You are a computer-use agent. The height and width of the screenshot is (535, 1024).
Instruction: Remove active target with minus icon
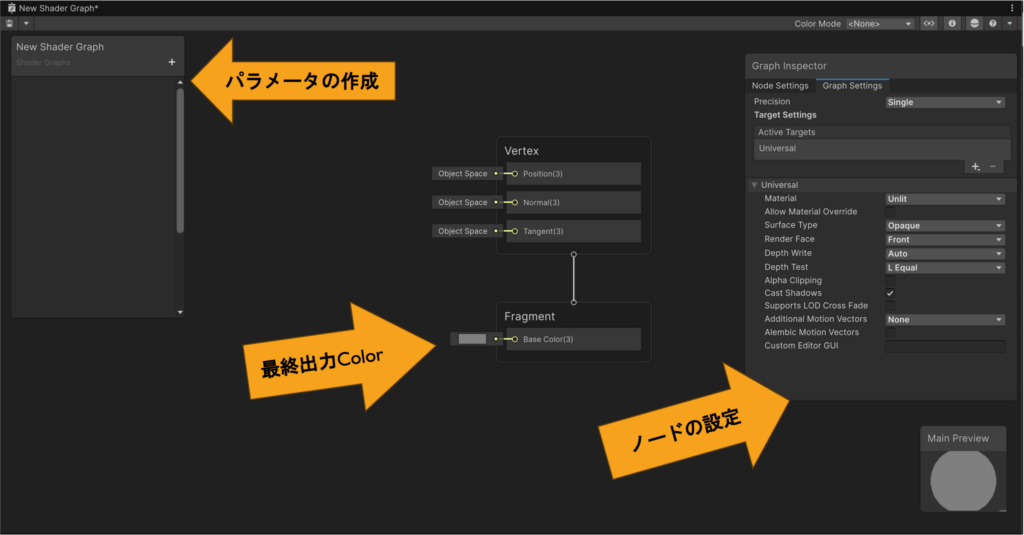point(993,167)
